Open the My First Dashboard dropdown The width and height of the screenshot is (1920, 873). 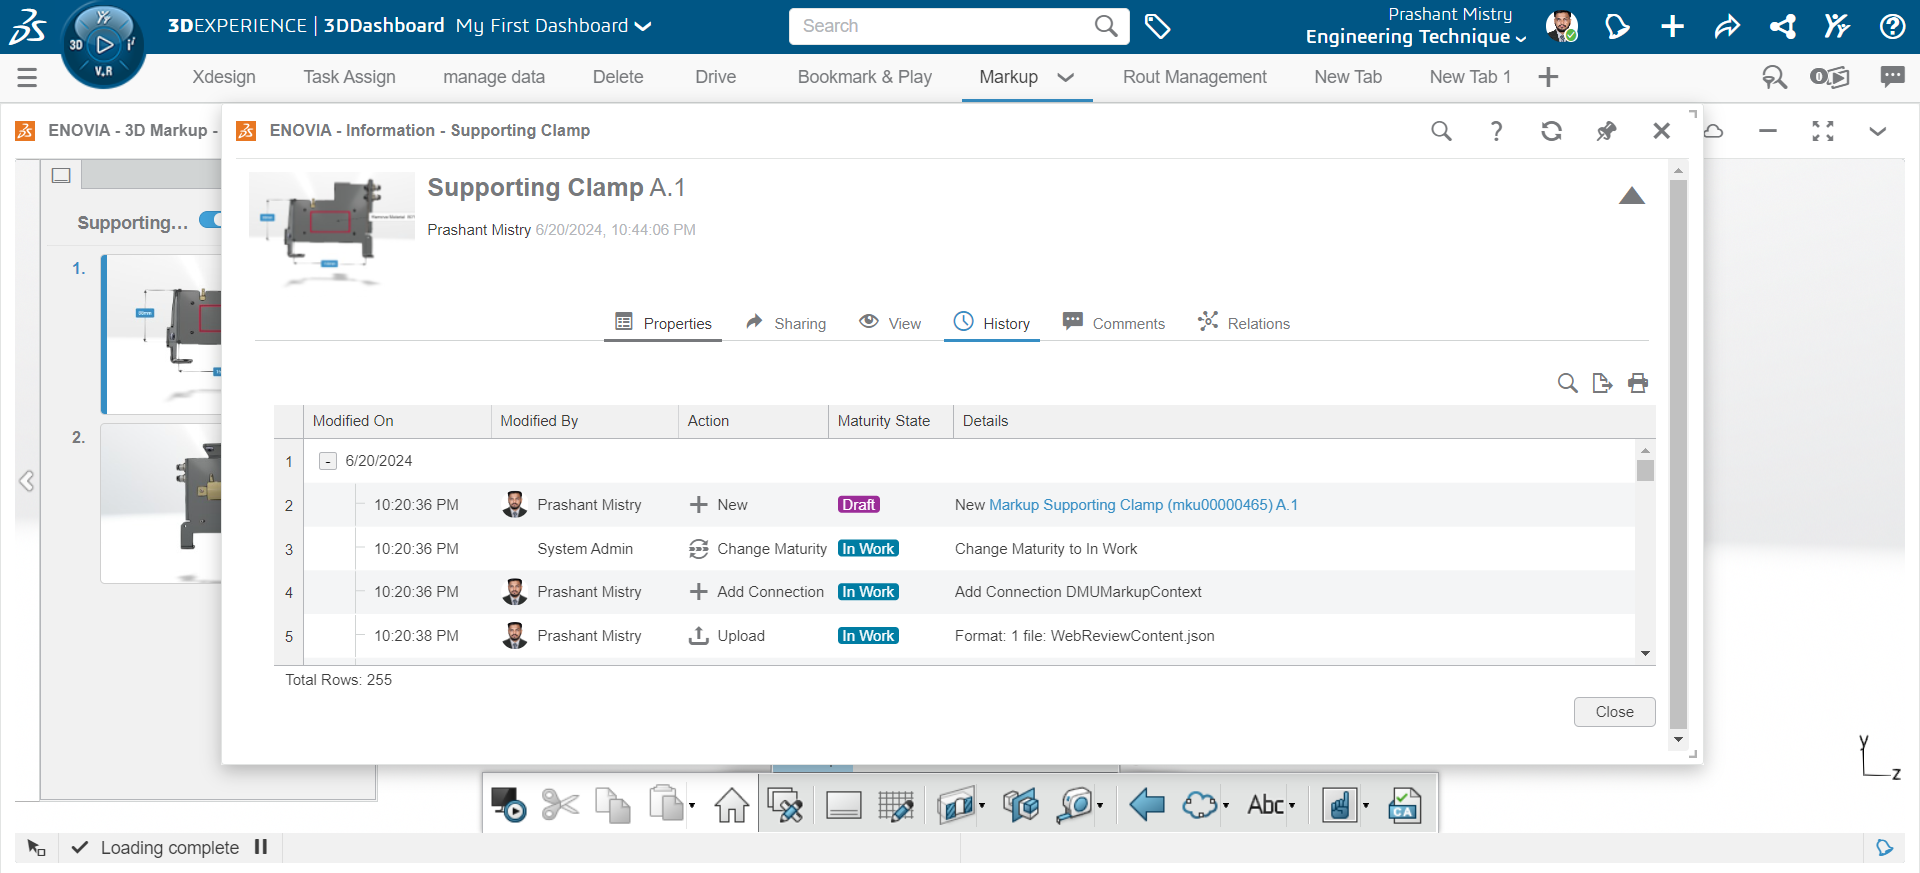pyautogui.click(x=643, y=26)
